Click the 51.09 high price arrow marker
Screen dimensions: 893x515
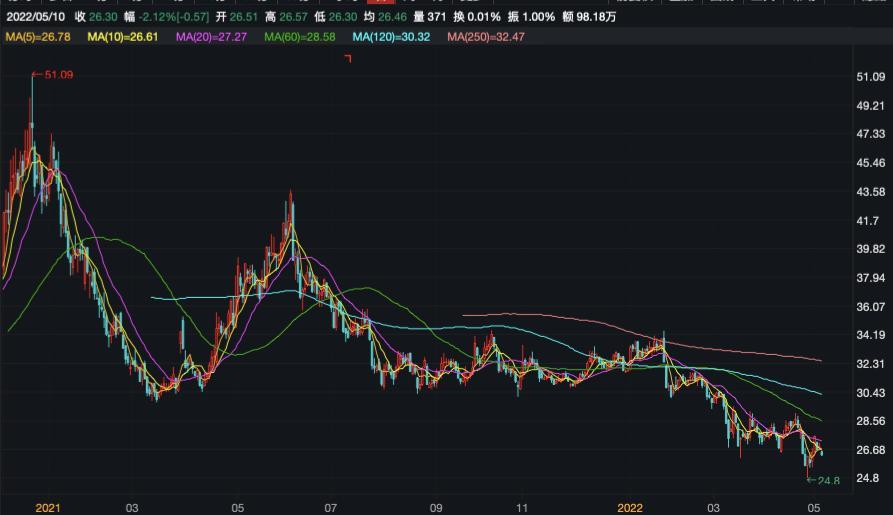(x=53, y=75)
